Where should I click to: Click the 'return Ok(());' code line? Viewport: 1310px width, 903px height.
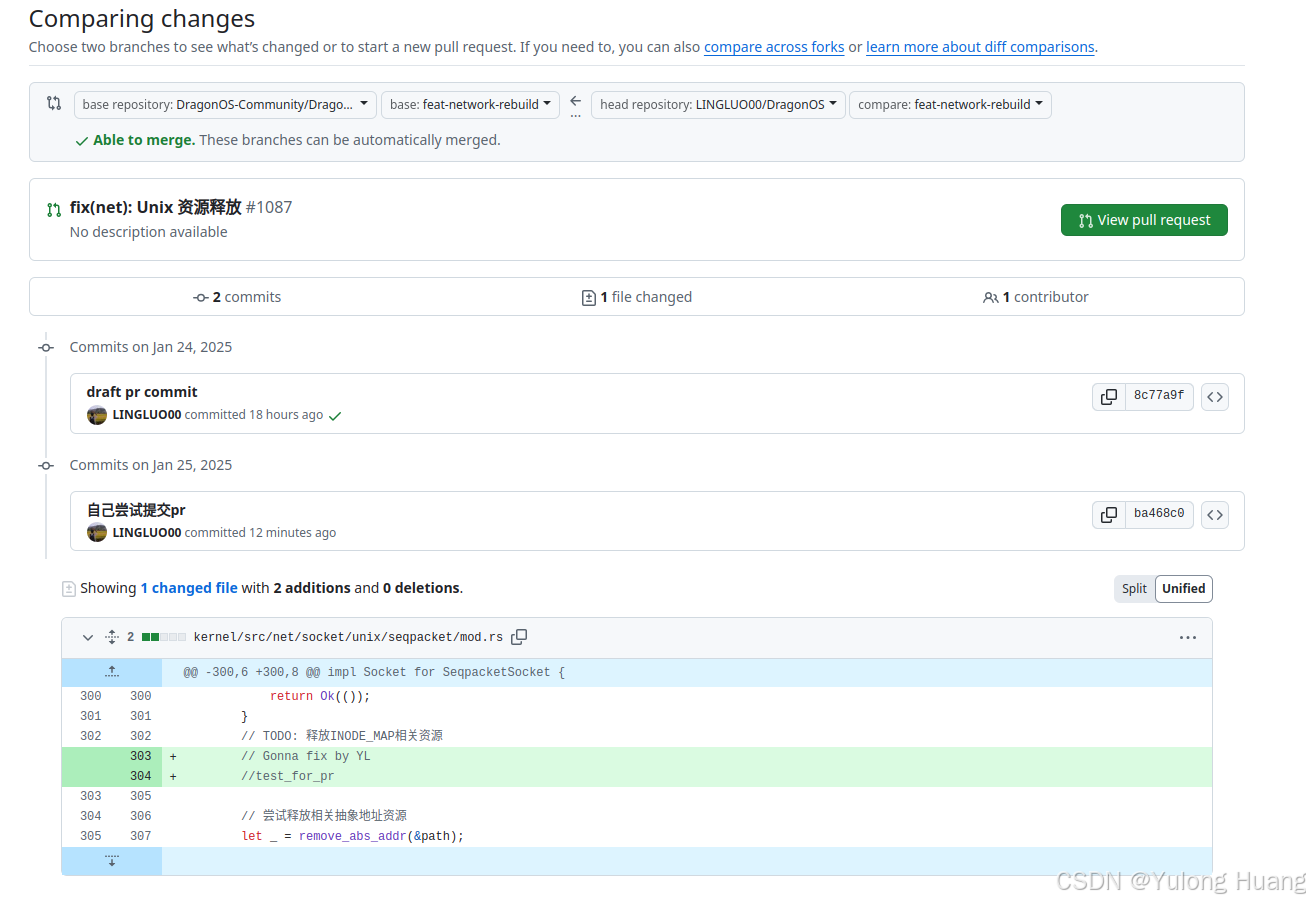[x=320, y=697]
